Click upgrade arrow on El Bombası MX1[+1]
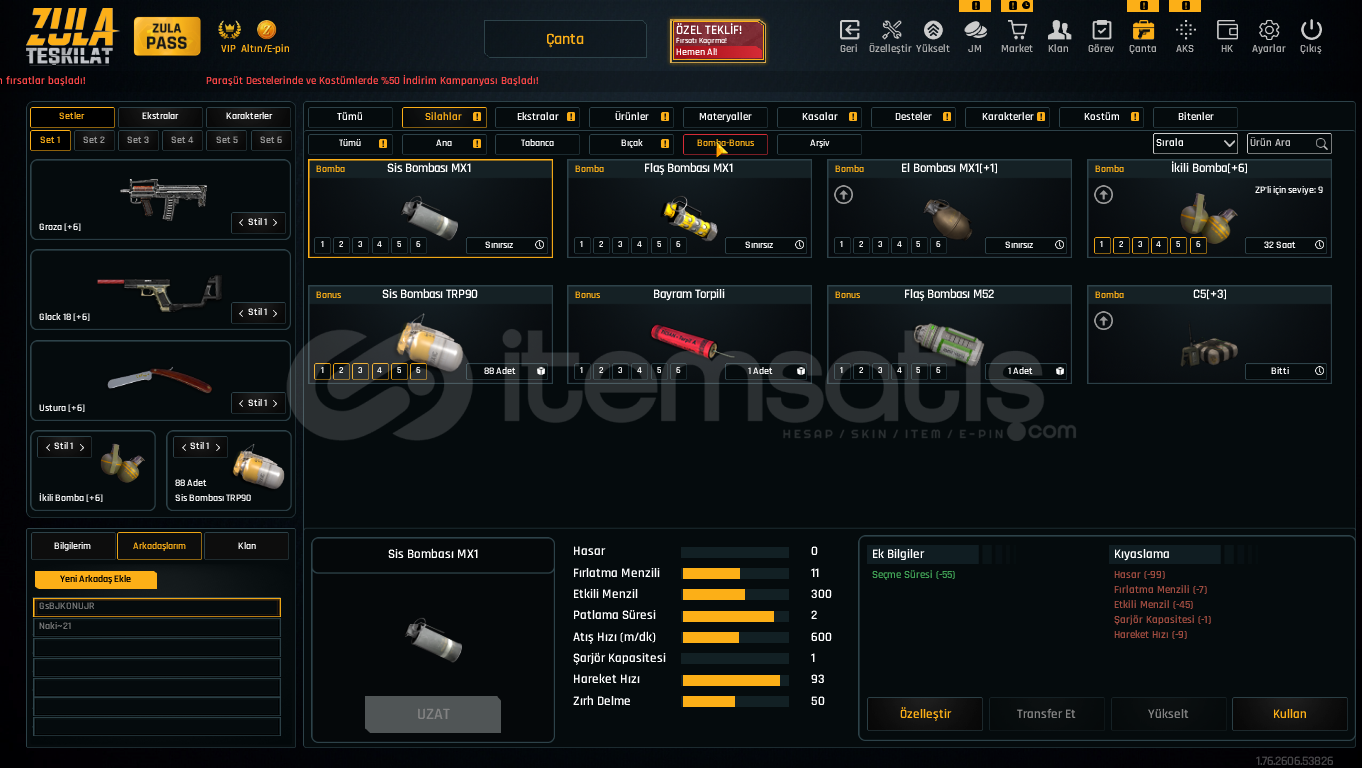The width and height of the screenshot is (1362, 771). [x=844, y=194]
